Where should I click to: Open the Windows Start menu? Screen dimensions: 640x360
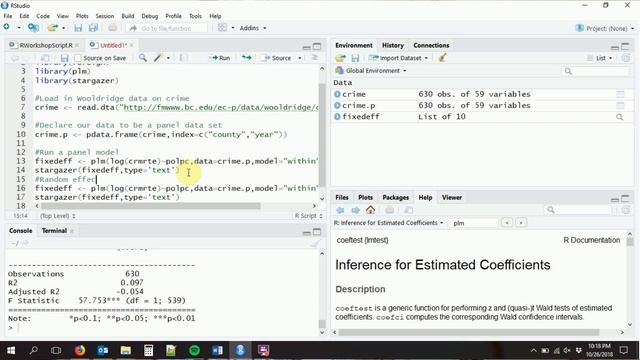tap(11, 350)
